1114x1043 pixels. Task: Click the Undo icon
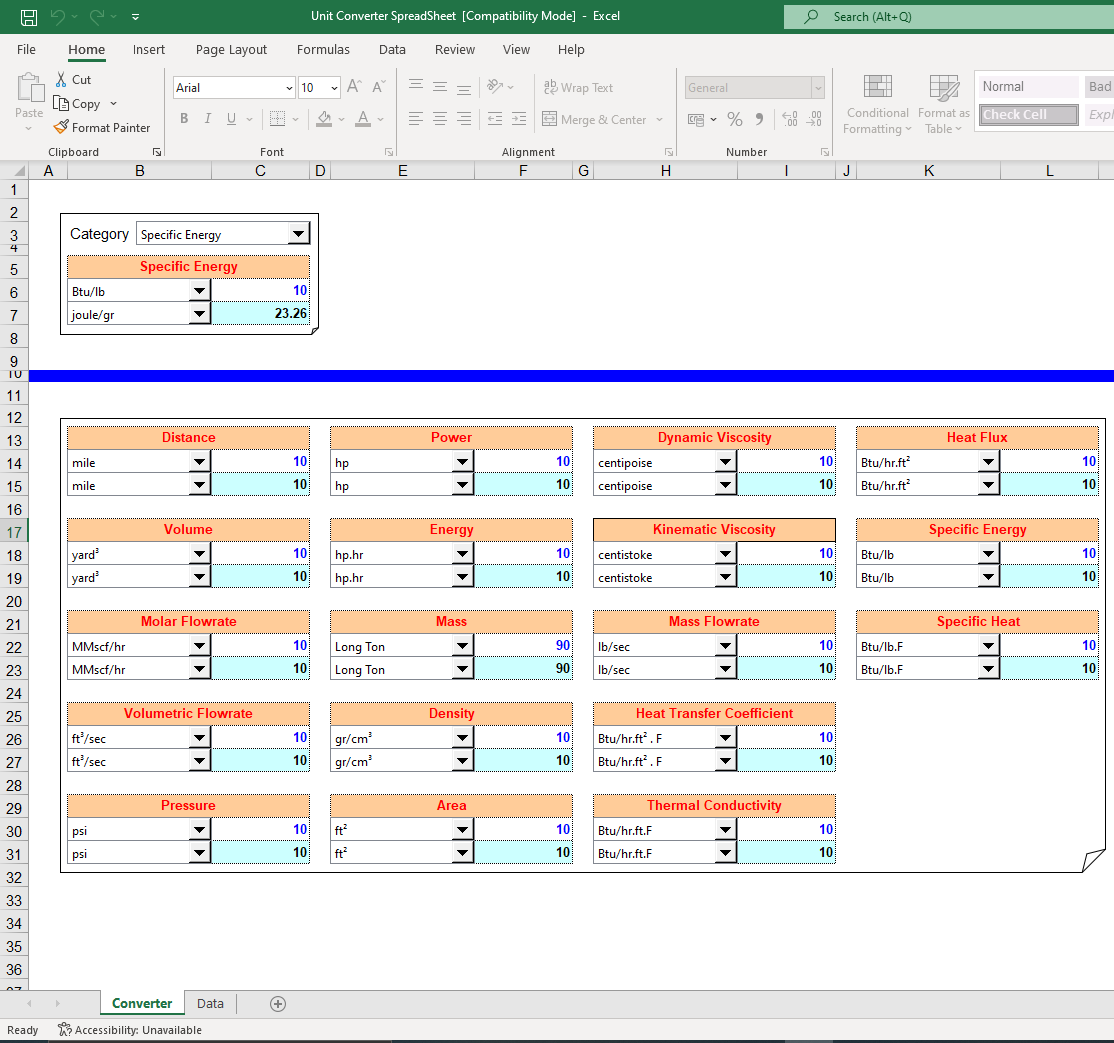(59, 16)
